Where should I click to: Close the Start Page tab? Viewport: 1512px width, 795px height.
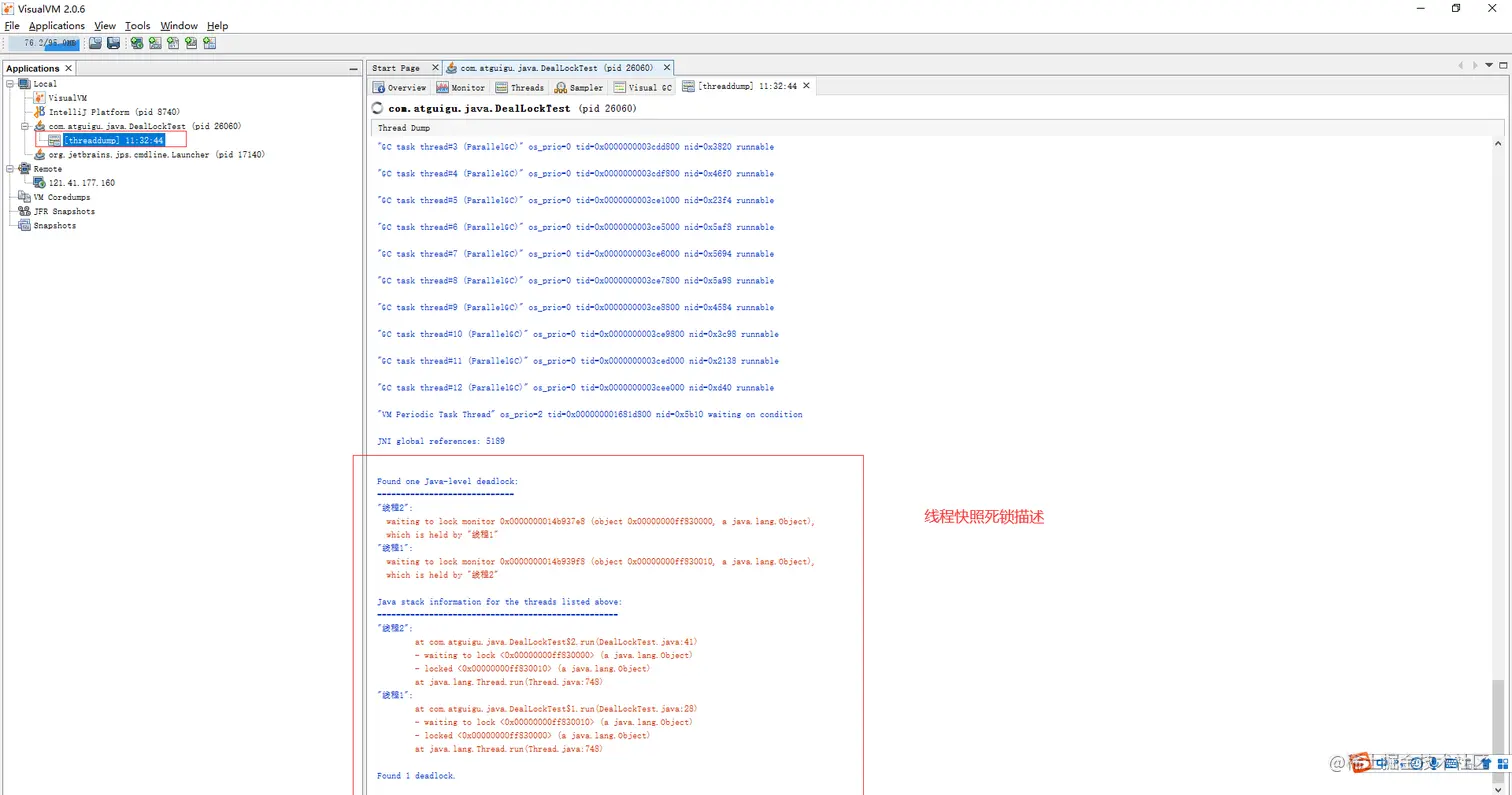pyautogui.click(x=435, y=67)
